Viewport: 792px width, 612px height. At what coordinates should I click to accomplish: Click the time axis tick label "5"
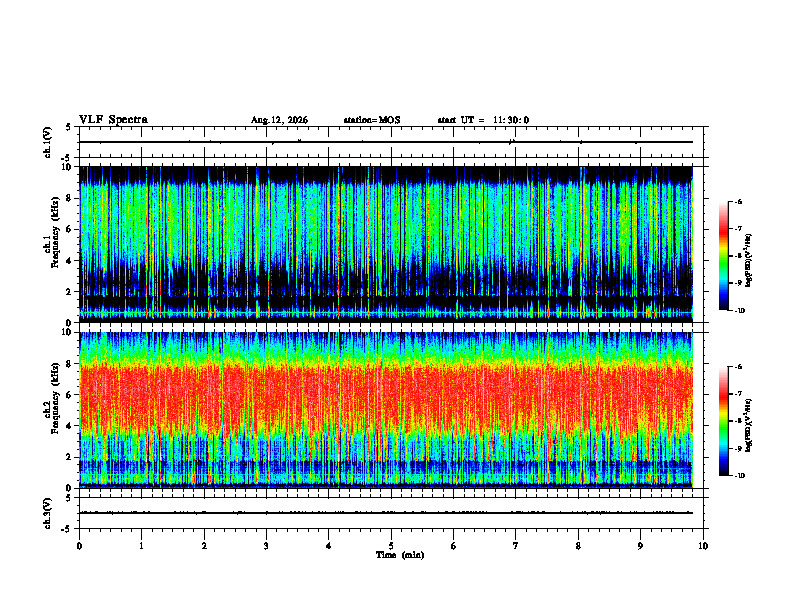tap(391, 546)
